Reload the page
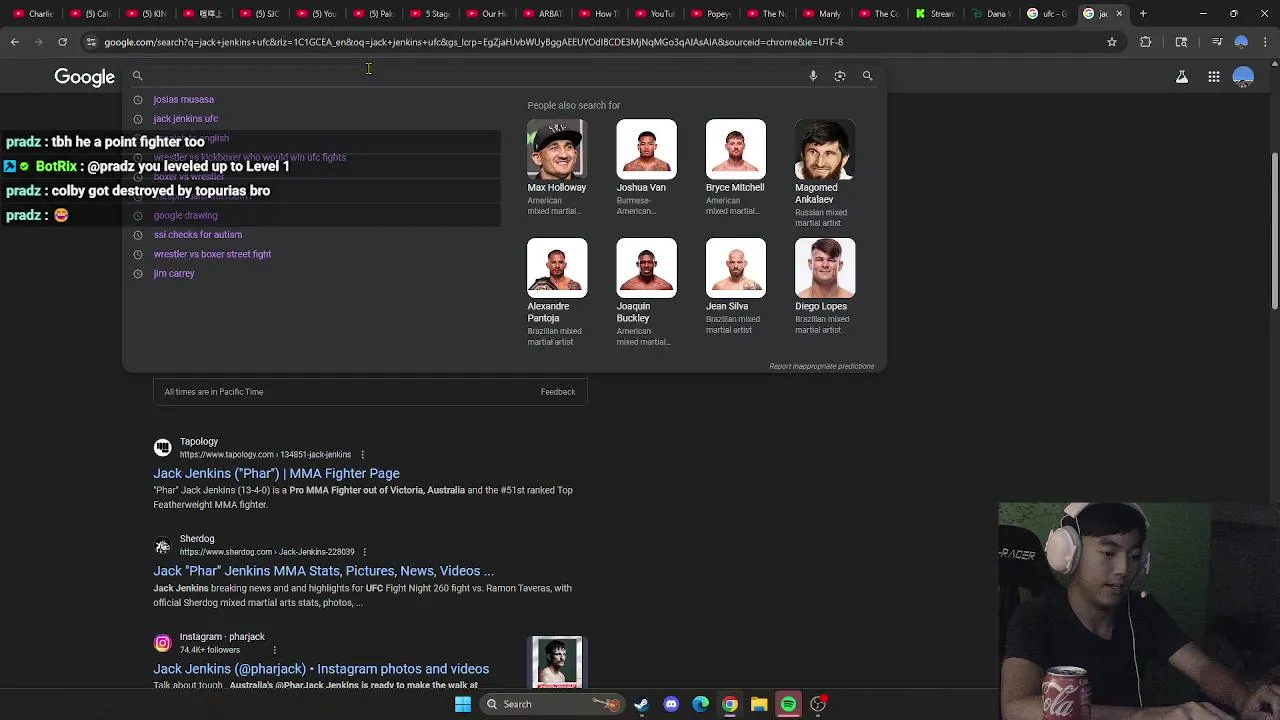The image size is (1280, 720). coord(62,42)
